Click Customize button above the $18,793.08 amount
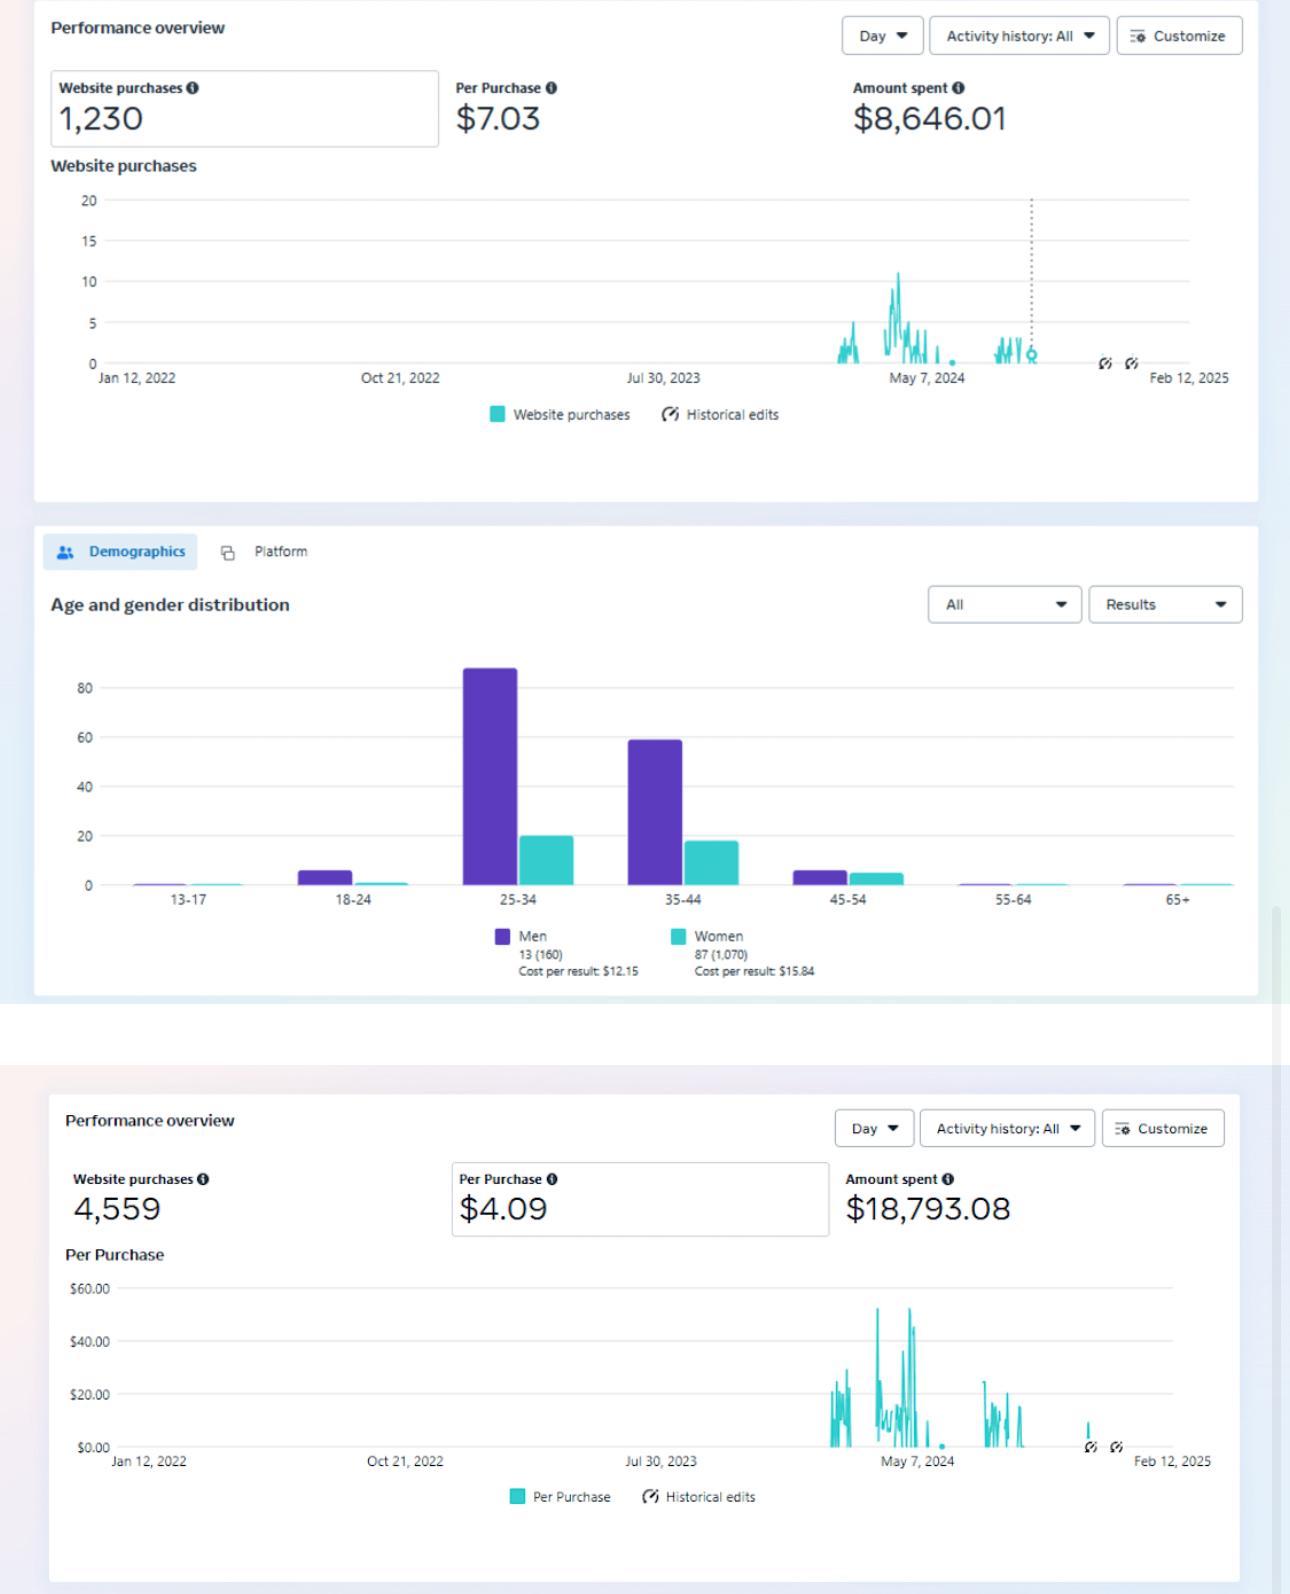The height and width of the screenshot is (1594, 1290). coord(1162,1128)
